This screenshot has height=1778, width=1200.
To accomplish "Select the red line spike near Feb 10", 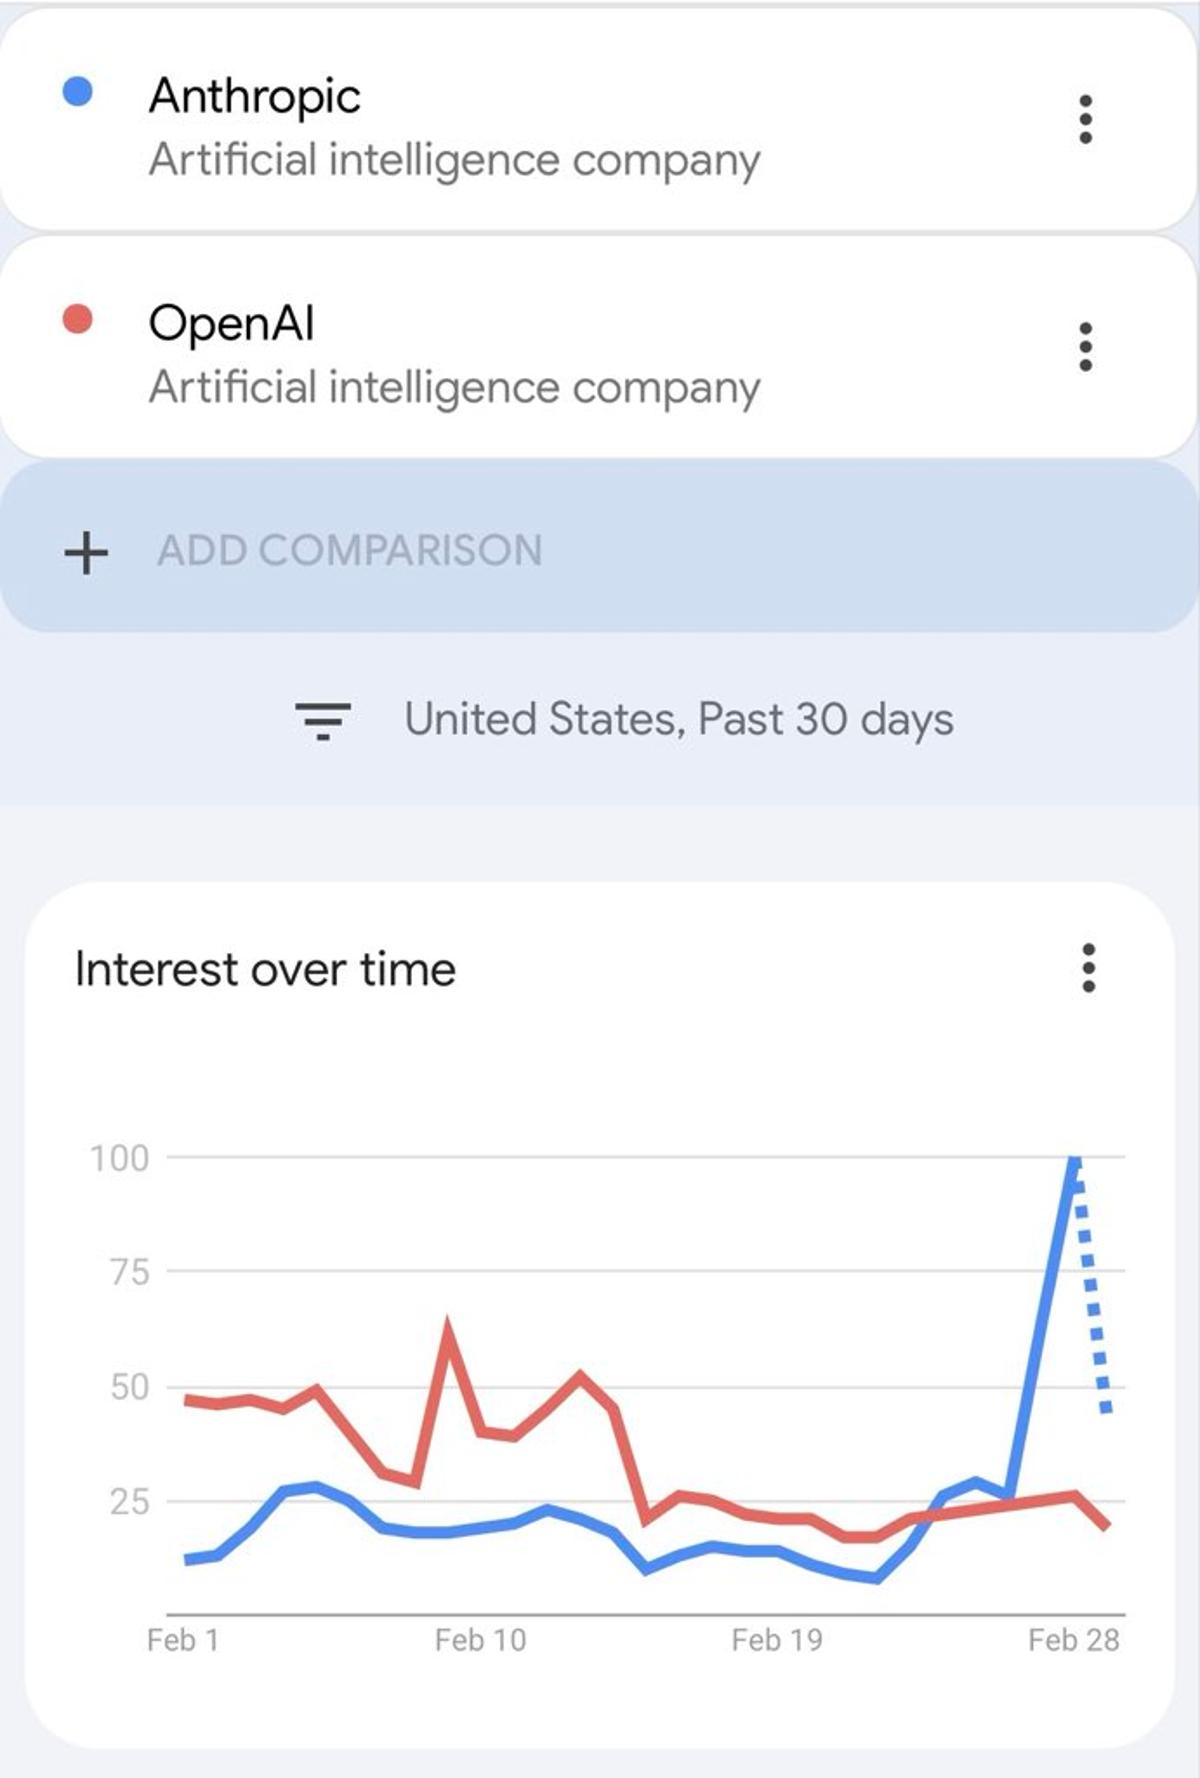I will coord(448,1330).
